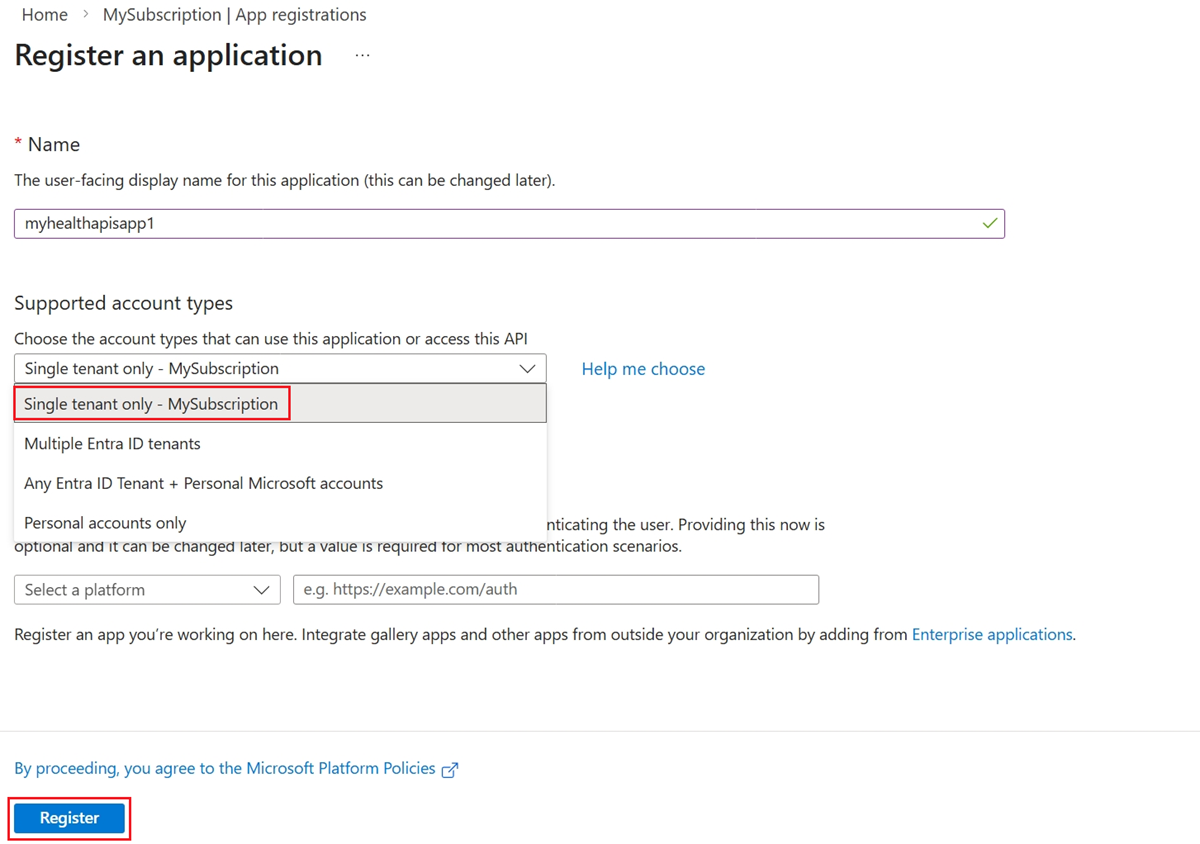Collapse the Supported account types combo box
Viewport: 1200px width, 844px height.
280,369
